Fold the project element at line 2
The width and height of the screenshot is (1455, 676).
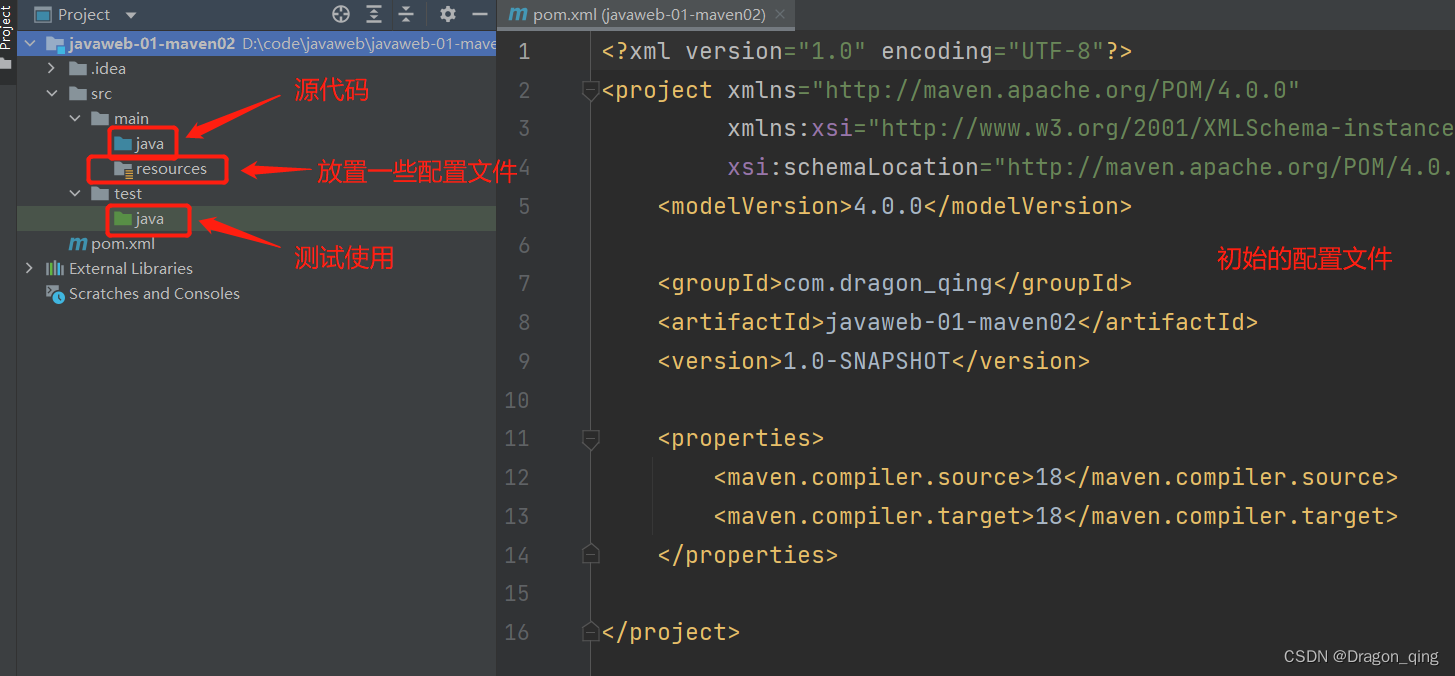591,90
